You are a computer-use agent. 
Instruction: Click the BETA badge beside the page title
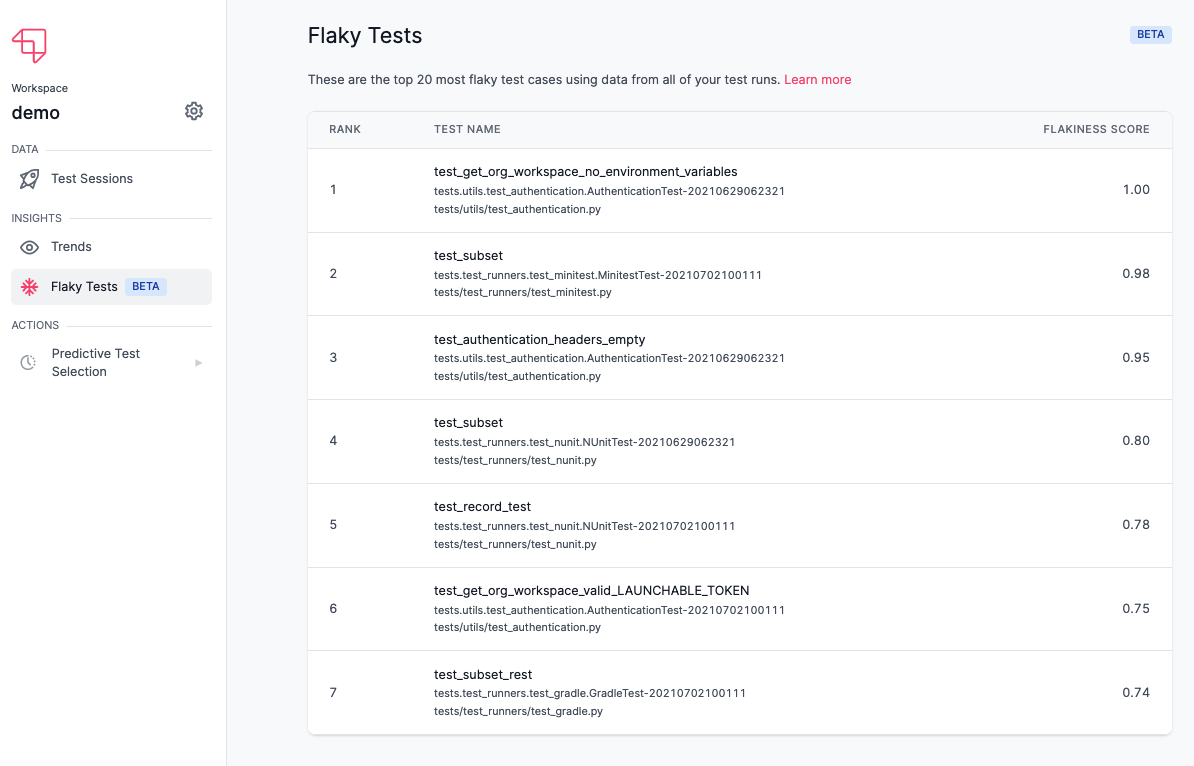point(1150,34)
